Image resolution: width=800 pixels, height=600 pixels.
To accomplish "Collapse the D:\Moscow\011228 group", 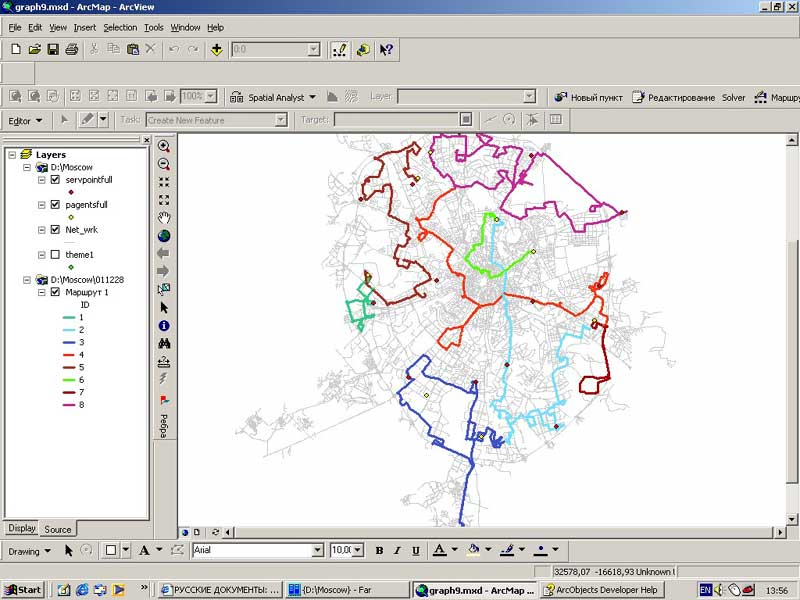I will [27, 280].
